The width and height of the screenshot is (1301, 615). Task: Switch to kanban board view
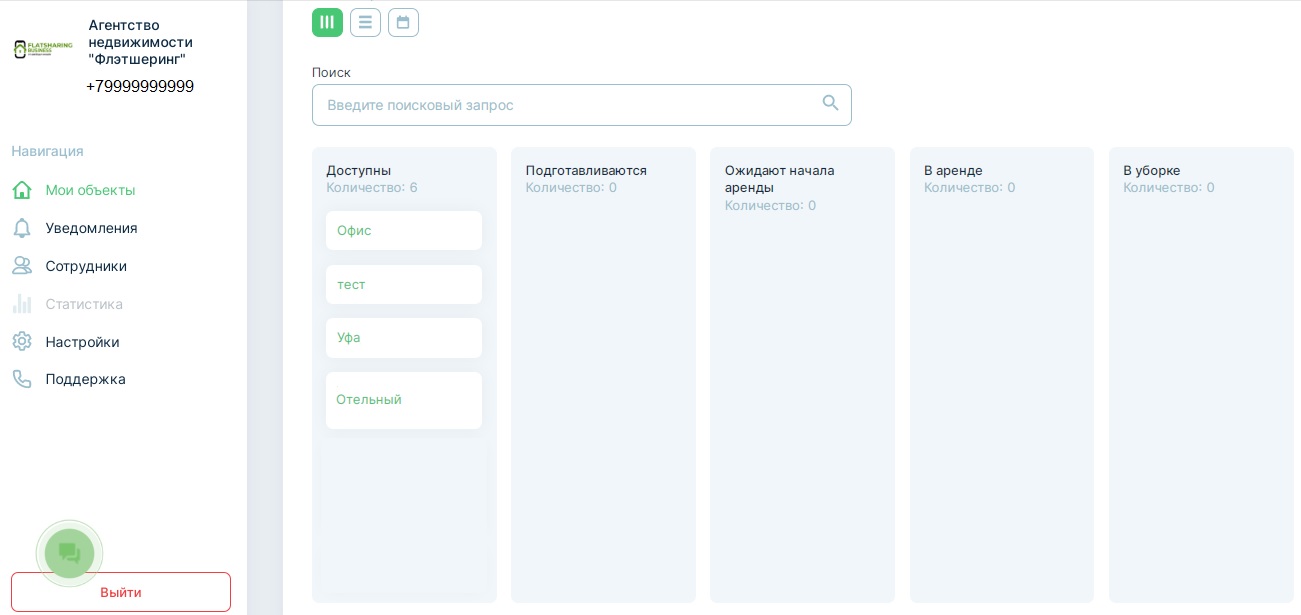[x=327, y=22]
